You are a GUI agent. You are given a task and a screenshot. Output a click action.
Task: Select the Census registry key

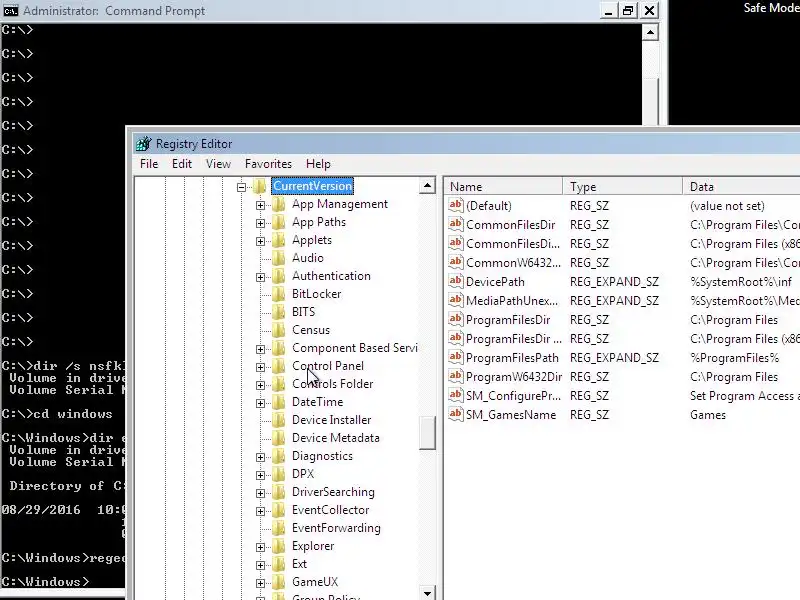tap(311, 330)
